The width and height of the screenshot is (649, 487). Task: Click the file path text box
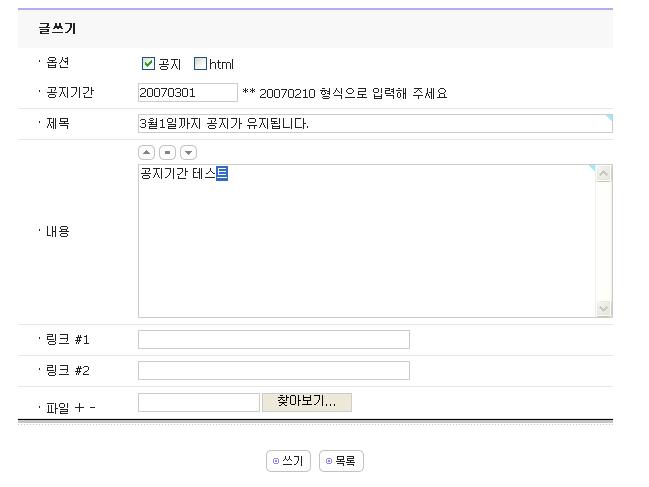pos(198,402)
